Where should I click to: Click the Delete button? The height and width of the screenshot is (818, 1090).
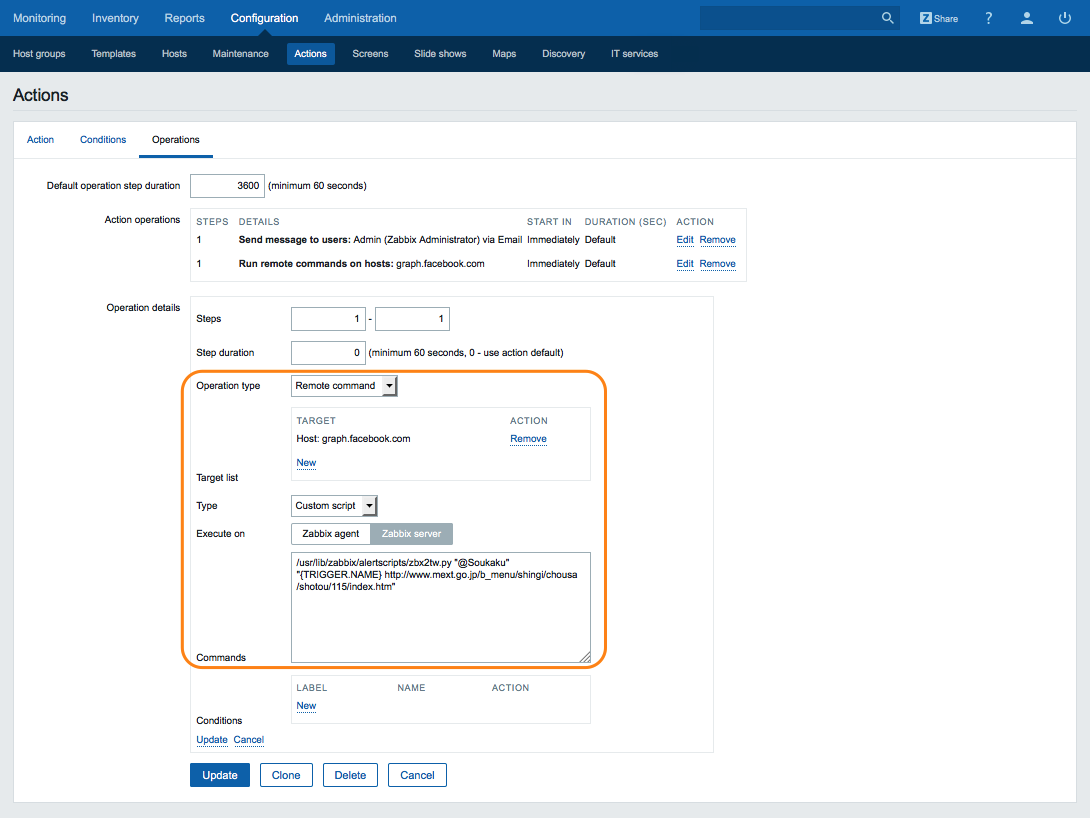350,775
